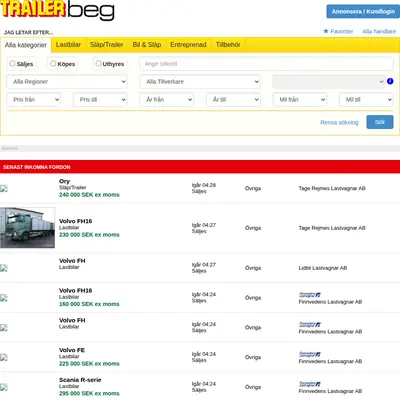Click the Trailerbeg logo
The height and width of the screenshot is (400, 400).
(57, 10)
